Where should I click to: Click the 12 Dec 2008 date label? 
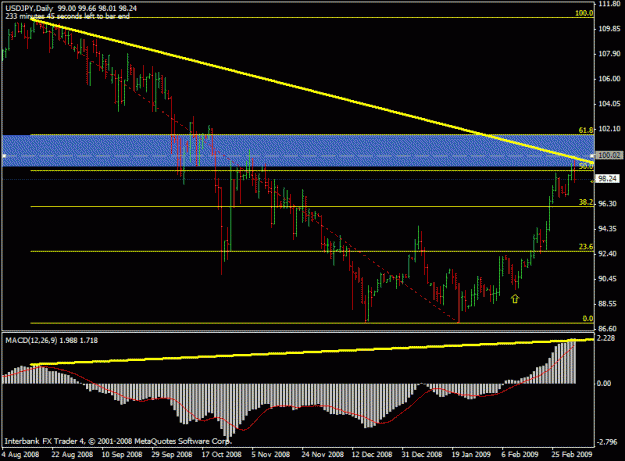point(372,454)
